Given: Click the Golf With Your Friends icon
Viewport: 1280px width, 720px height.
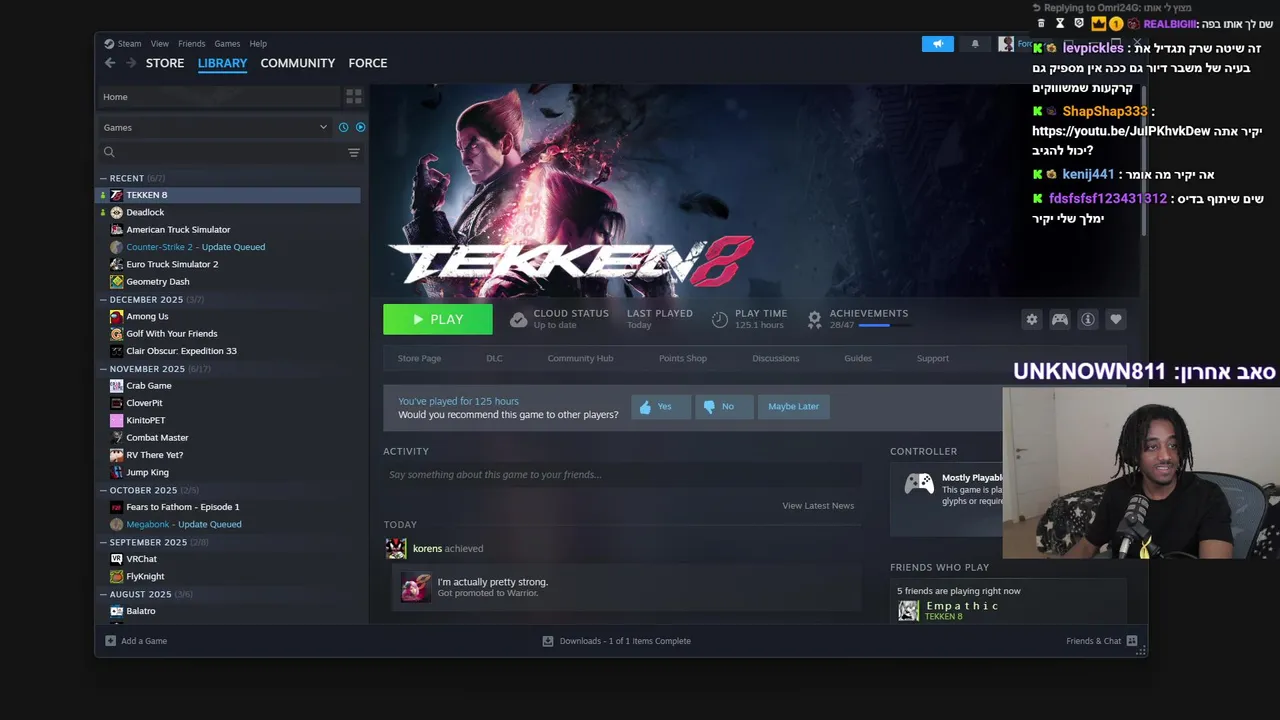Looking at the screenshot, I should click(117, 334).
